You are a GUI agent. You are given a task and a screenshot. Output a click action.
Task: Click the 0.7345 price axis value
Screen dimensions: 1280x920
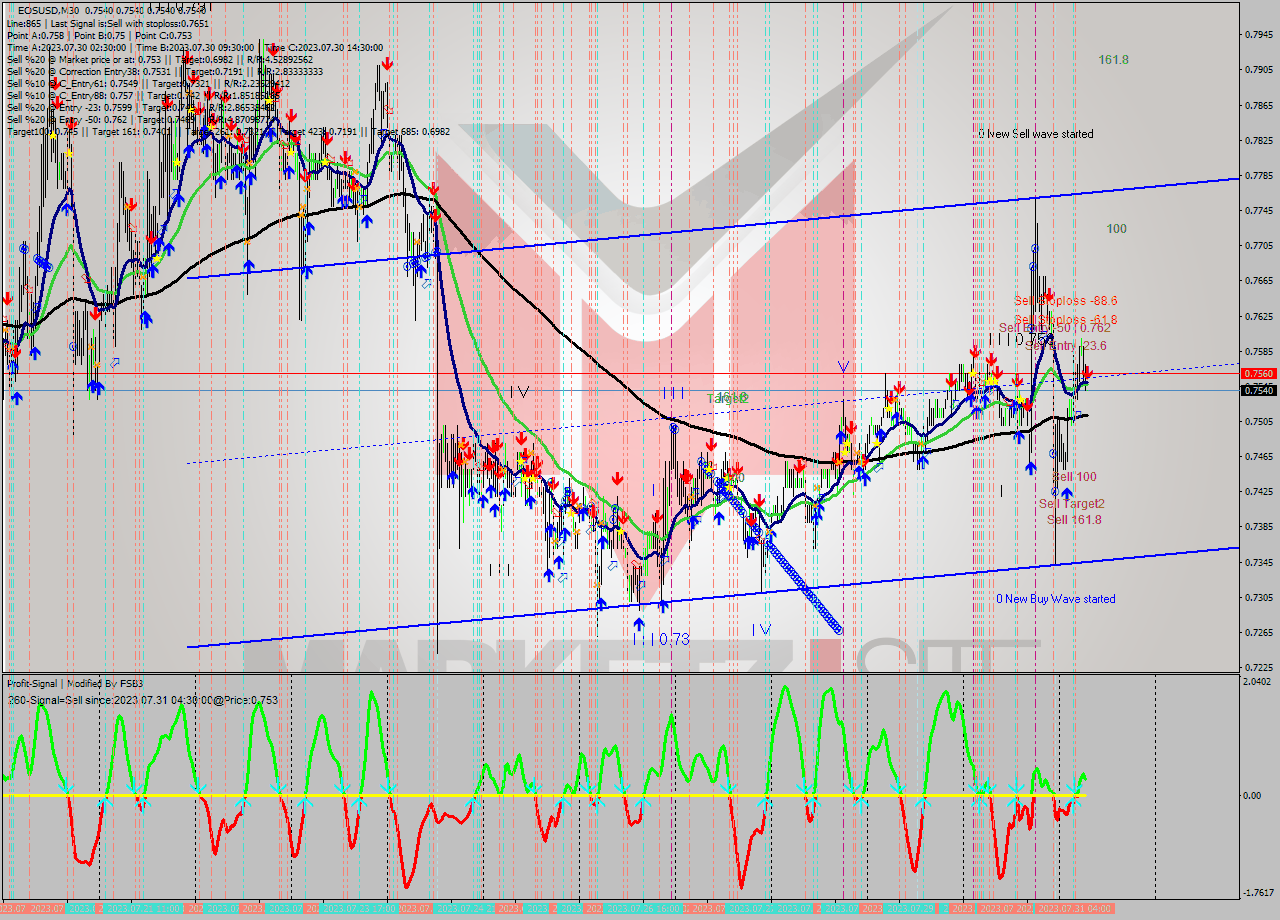click(x=1258, y=562)
